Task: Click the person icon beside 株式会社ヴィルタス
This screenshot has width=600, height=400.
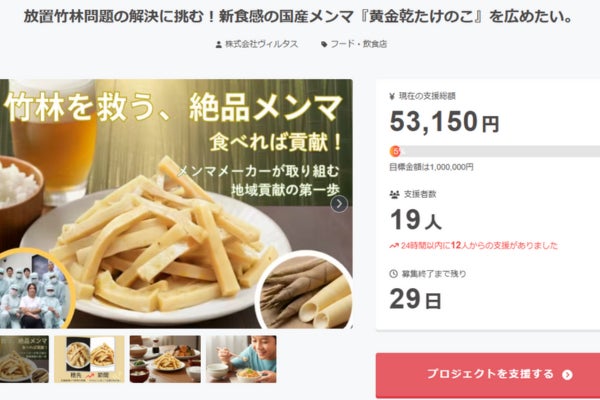Action: point(218,44)
